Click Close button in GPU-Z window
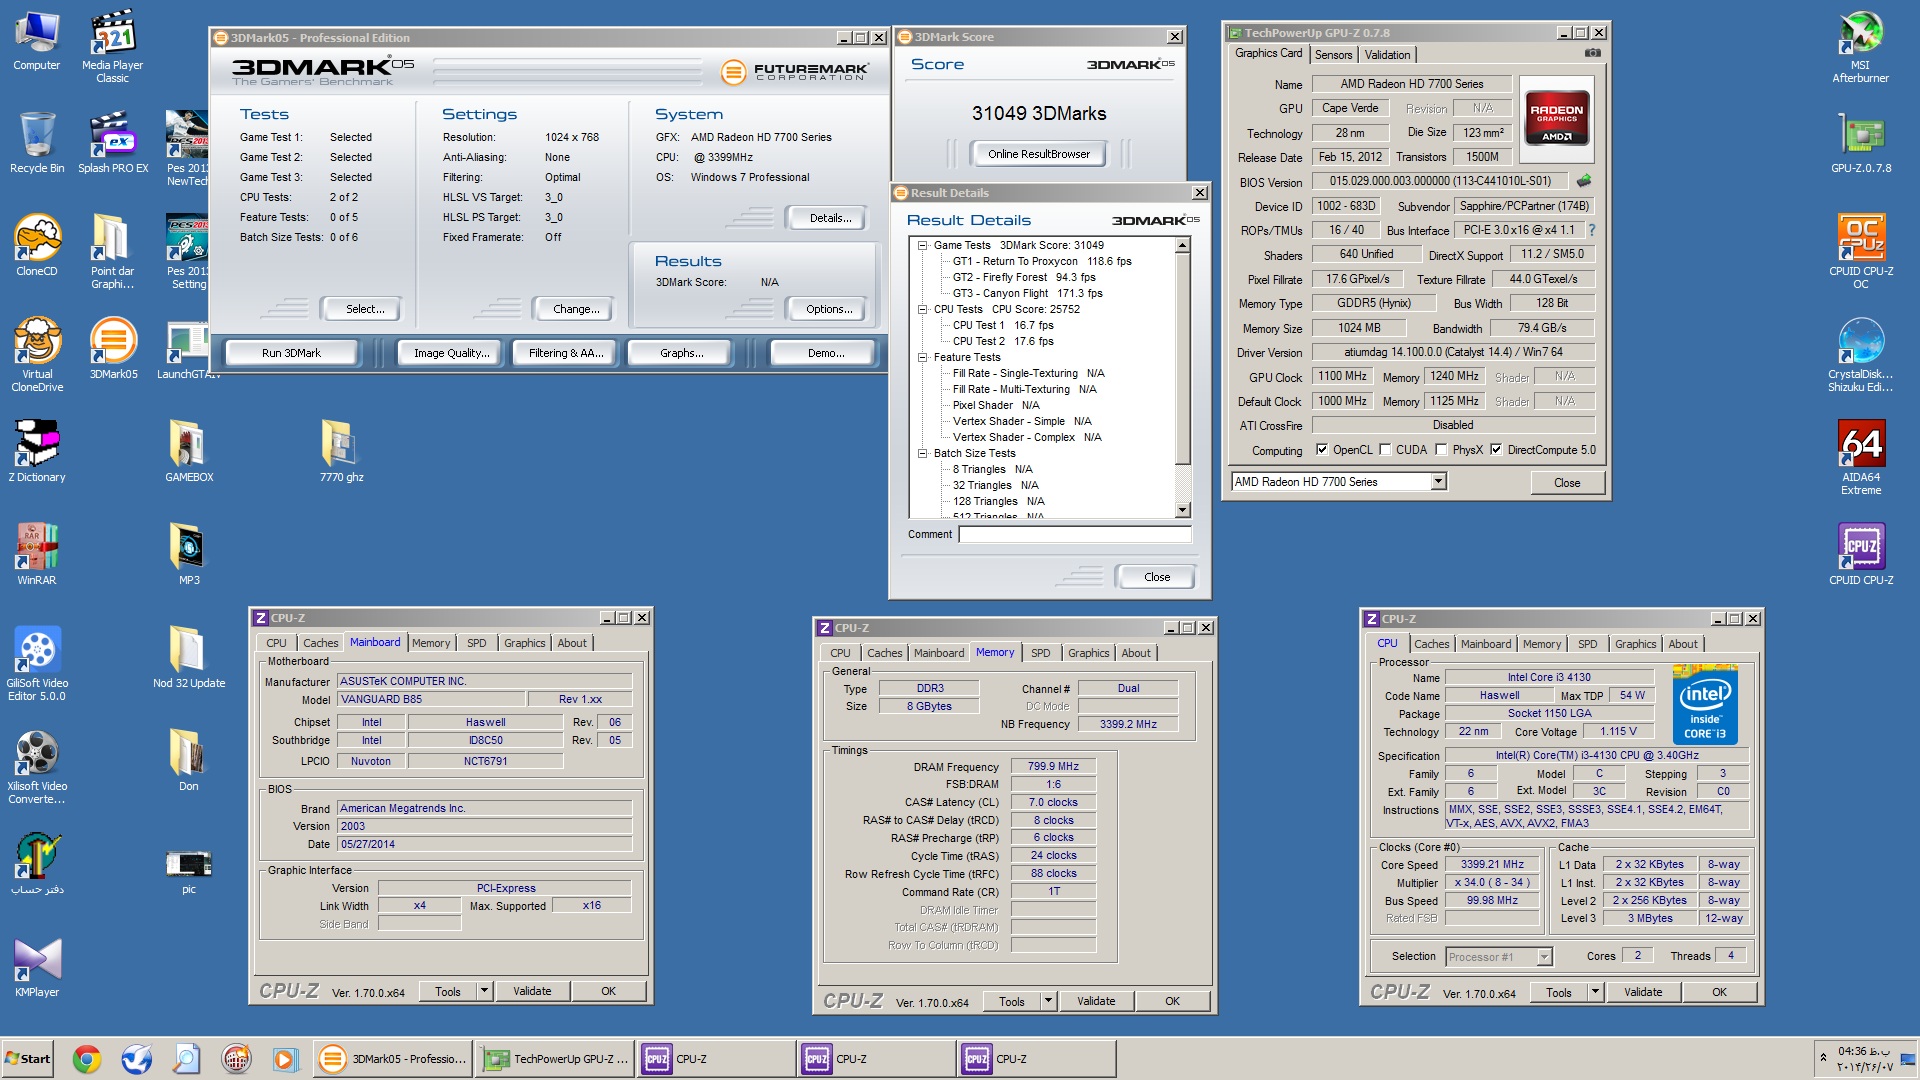Viewport: 1920px width, 1080px height. [x=1567, y=483]
